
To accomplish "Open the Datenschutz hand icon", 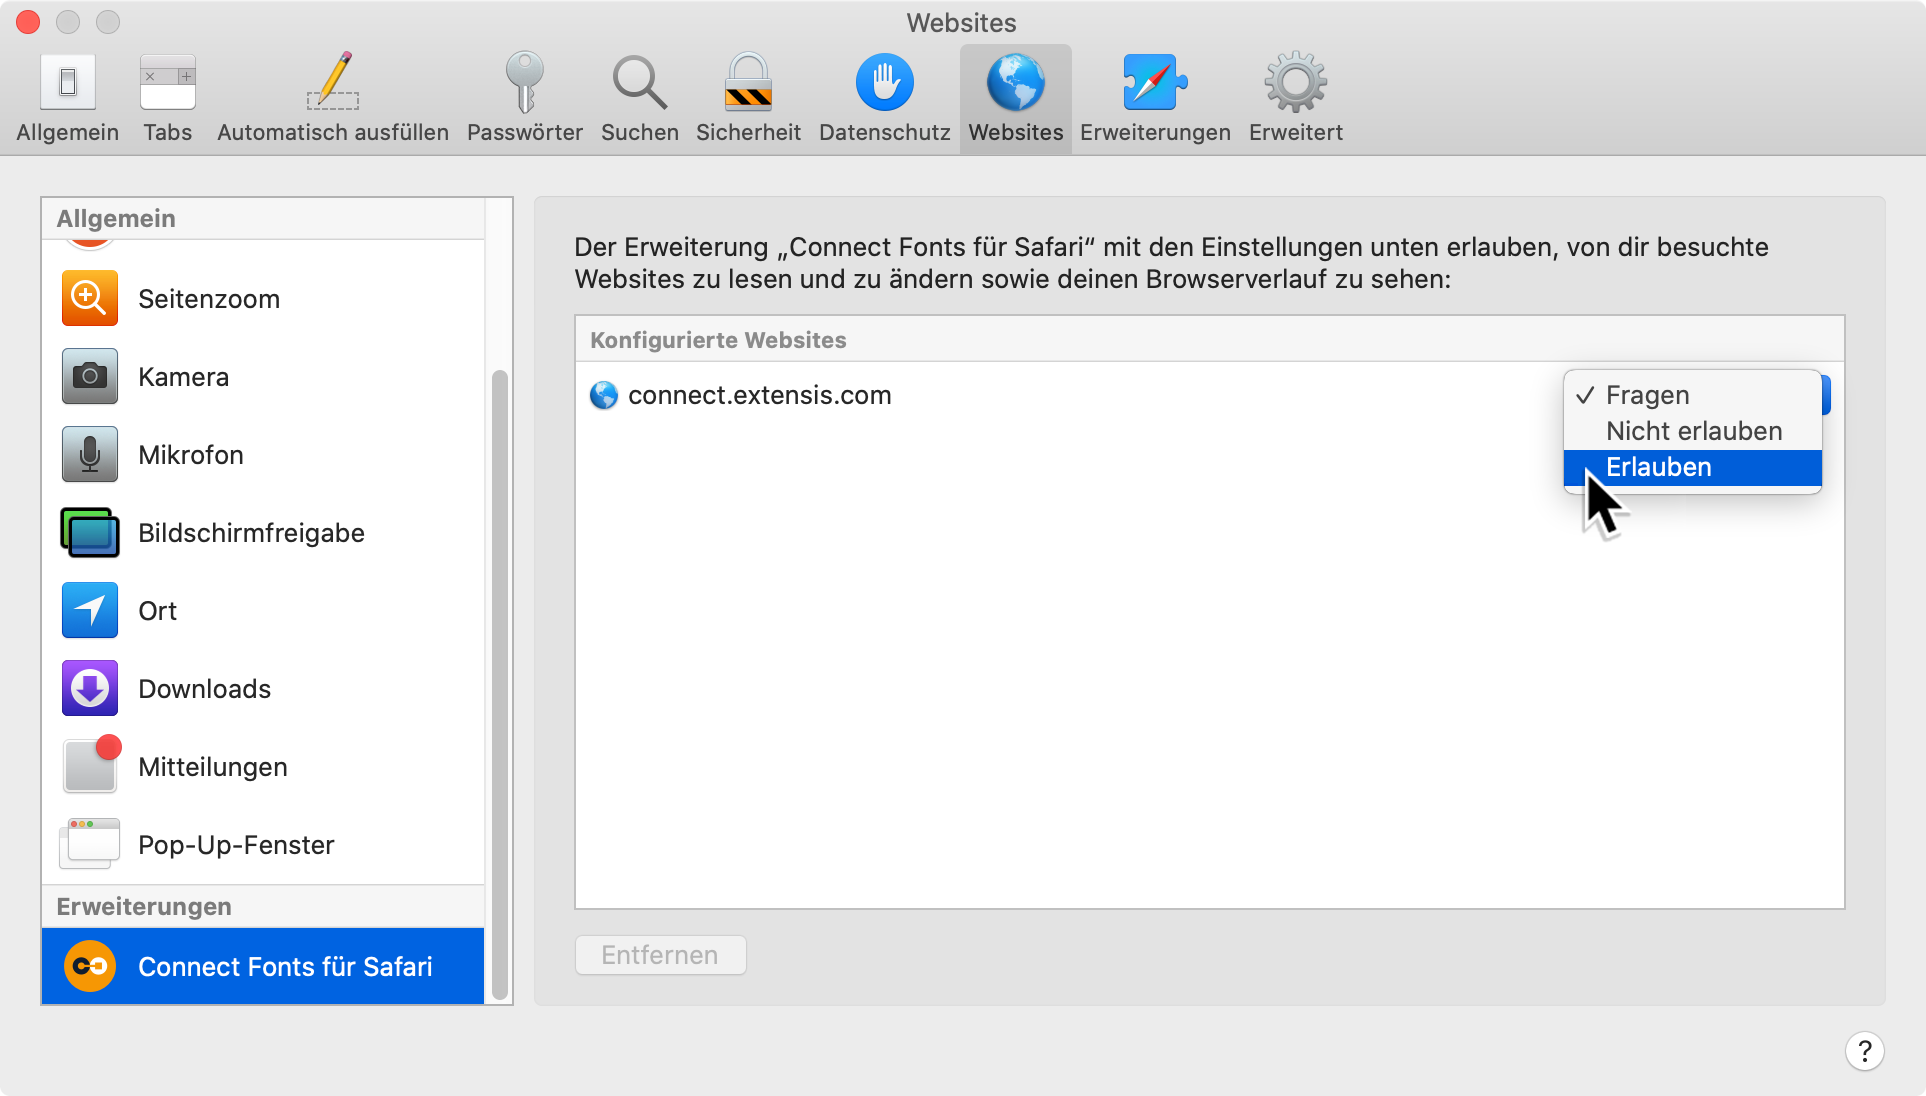I will [884, 82].
